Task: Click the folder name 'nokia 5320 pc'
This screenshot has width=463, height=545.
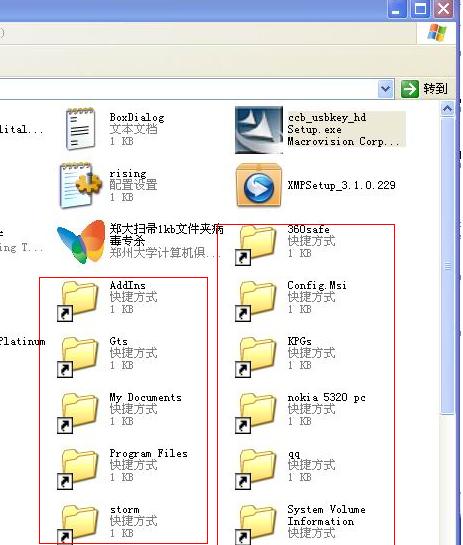Action: click(326, 397)
